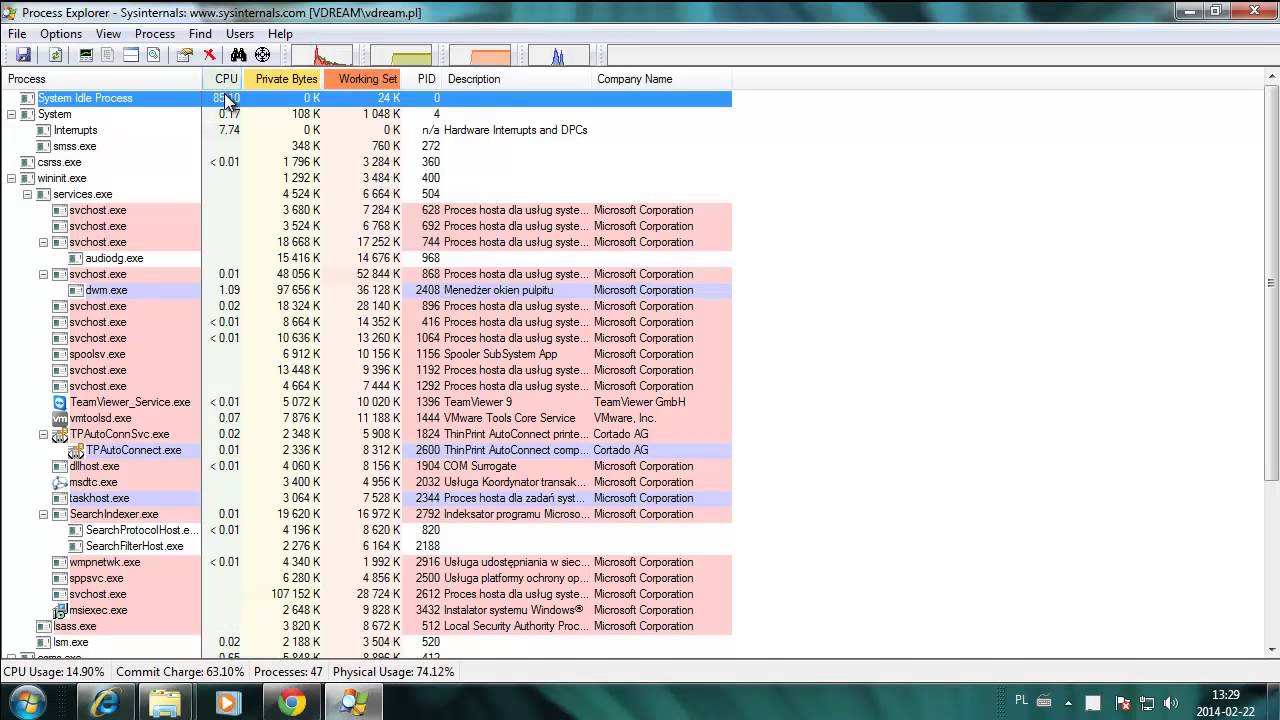Select the audiodg.exe process
The width and height of the screenshot is (1280, 720).
(114, 258)
